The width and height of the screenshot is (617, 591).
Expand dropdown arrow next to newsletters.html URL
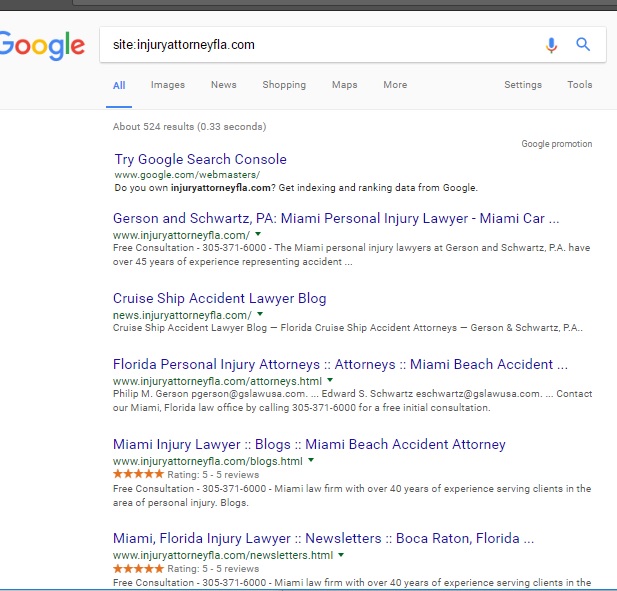341,554
